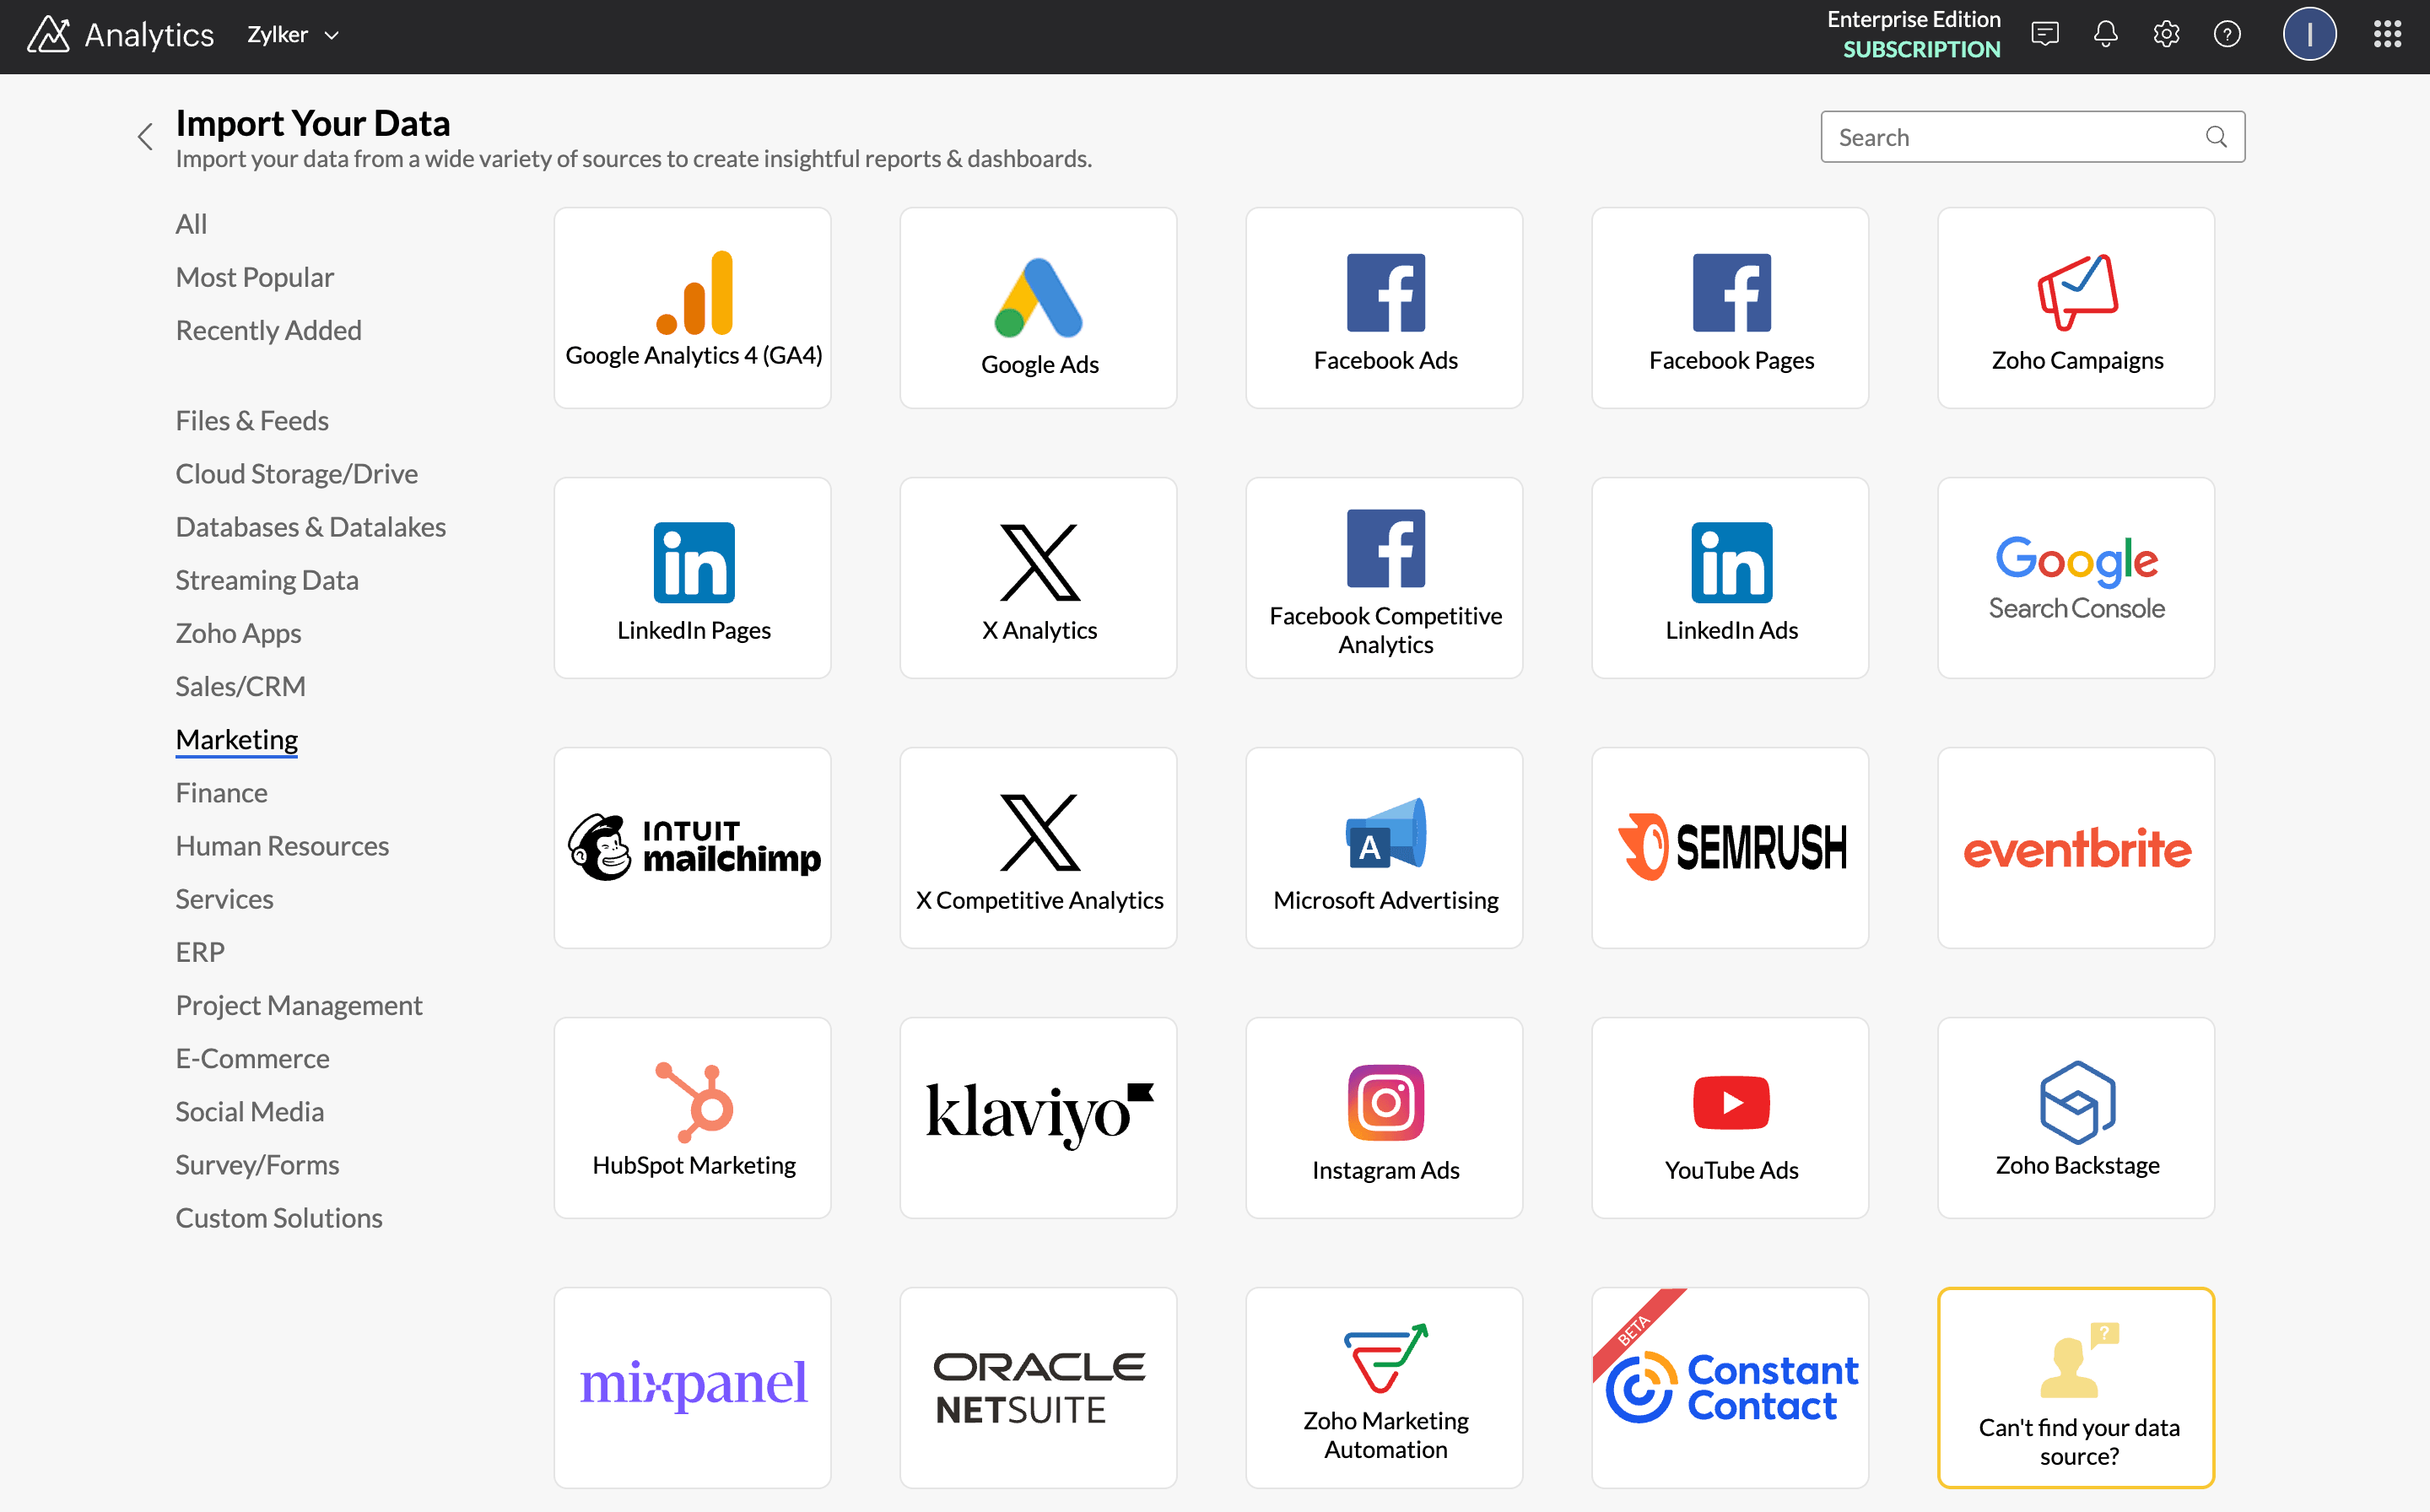Select the Constant Contact beta connector
The width and height of the screenshot is (2430, 1512).
(x=1730, y=1387)
